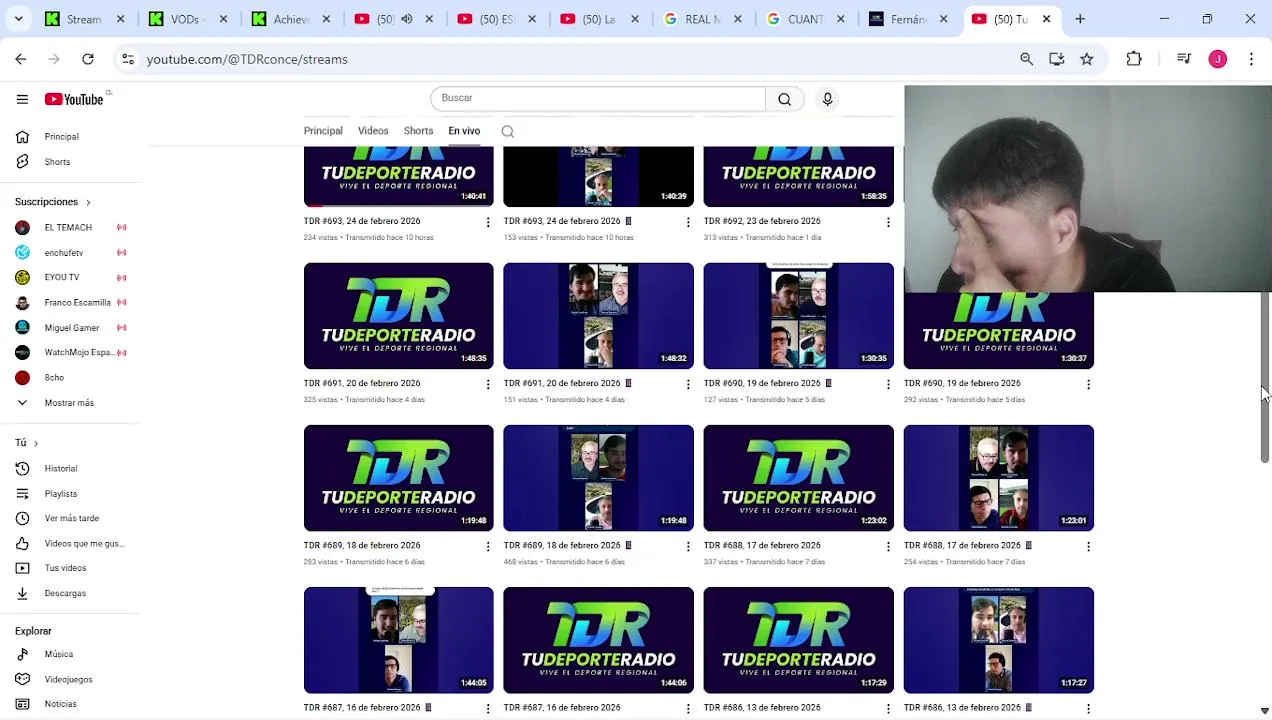
Task: Open options for TDR #690 292 vistas video
Action: click(x=1088, y=384)
